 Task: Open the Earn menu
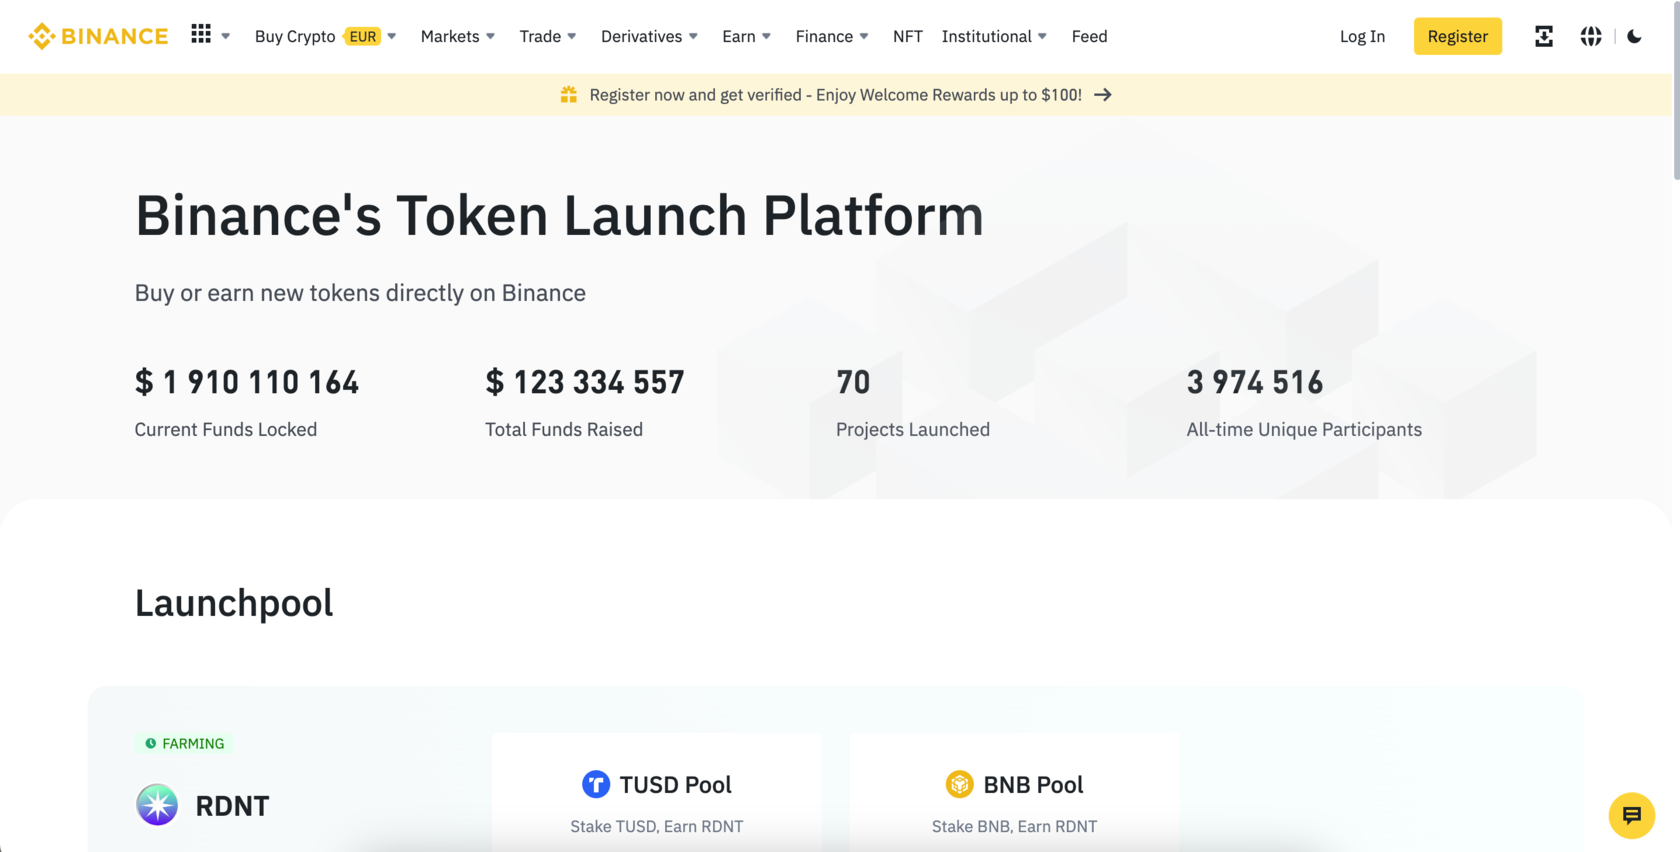(x=746, y=36)
